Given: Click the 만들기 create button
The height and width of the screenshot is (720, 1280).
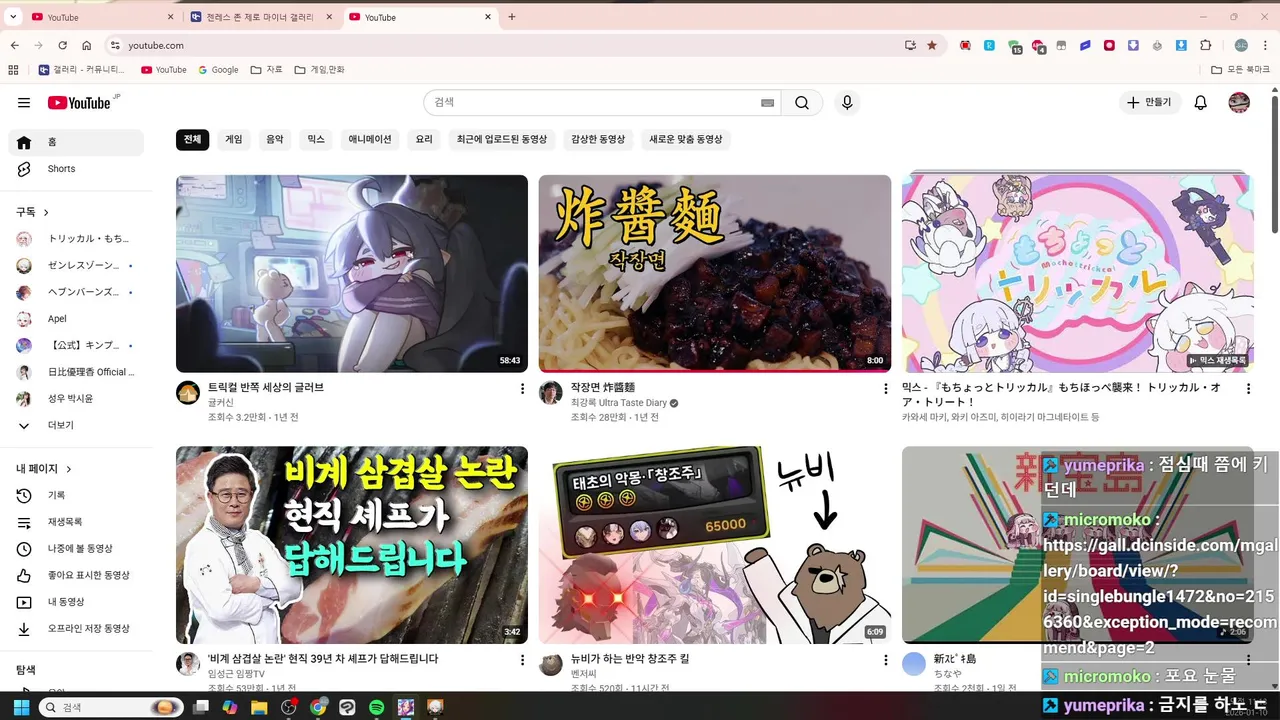Looking at the screenshot, I should (x=1149, y=103).
